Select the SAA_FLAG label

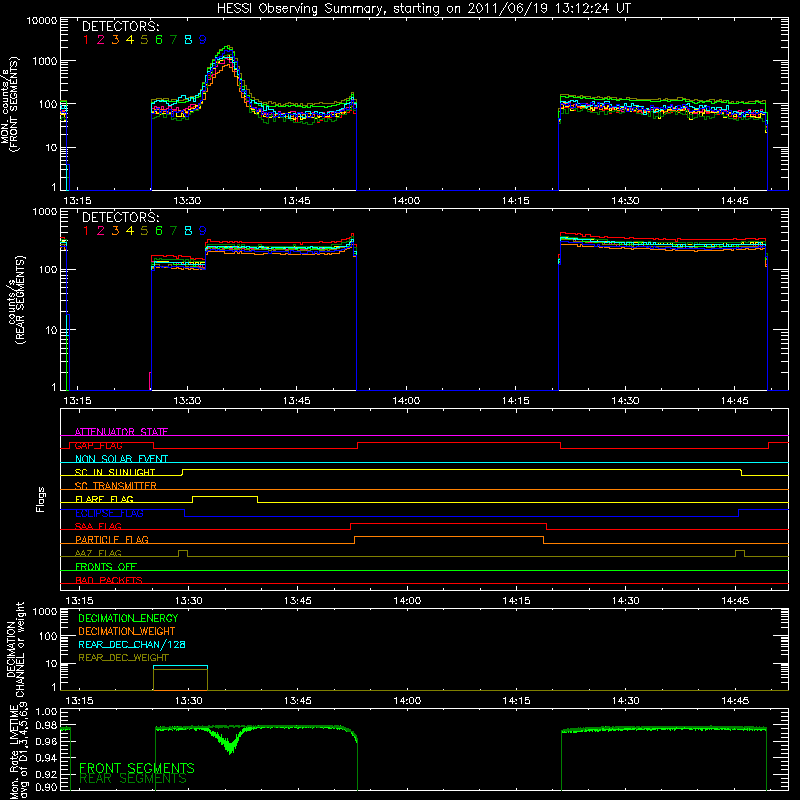pyautogui.click(x=98, y=526)
